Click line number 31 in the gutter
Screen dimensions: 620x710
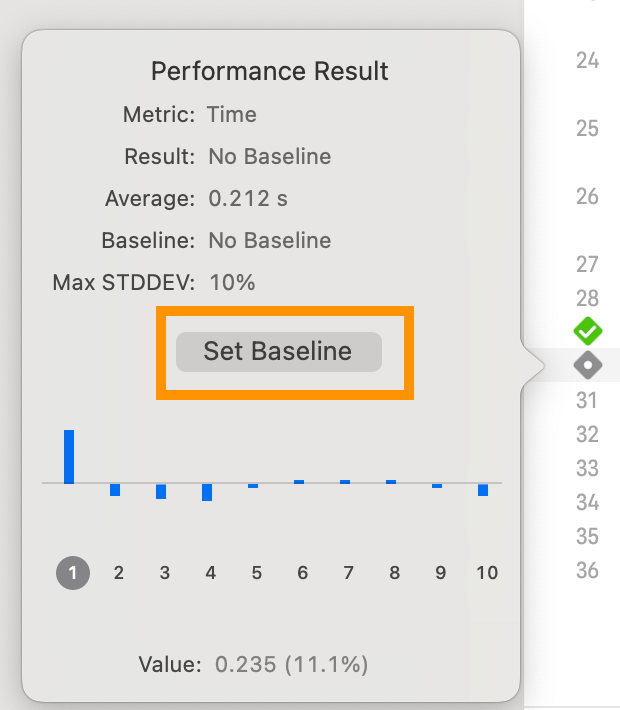point(587,400)
